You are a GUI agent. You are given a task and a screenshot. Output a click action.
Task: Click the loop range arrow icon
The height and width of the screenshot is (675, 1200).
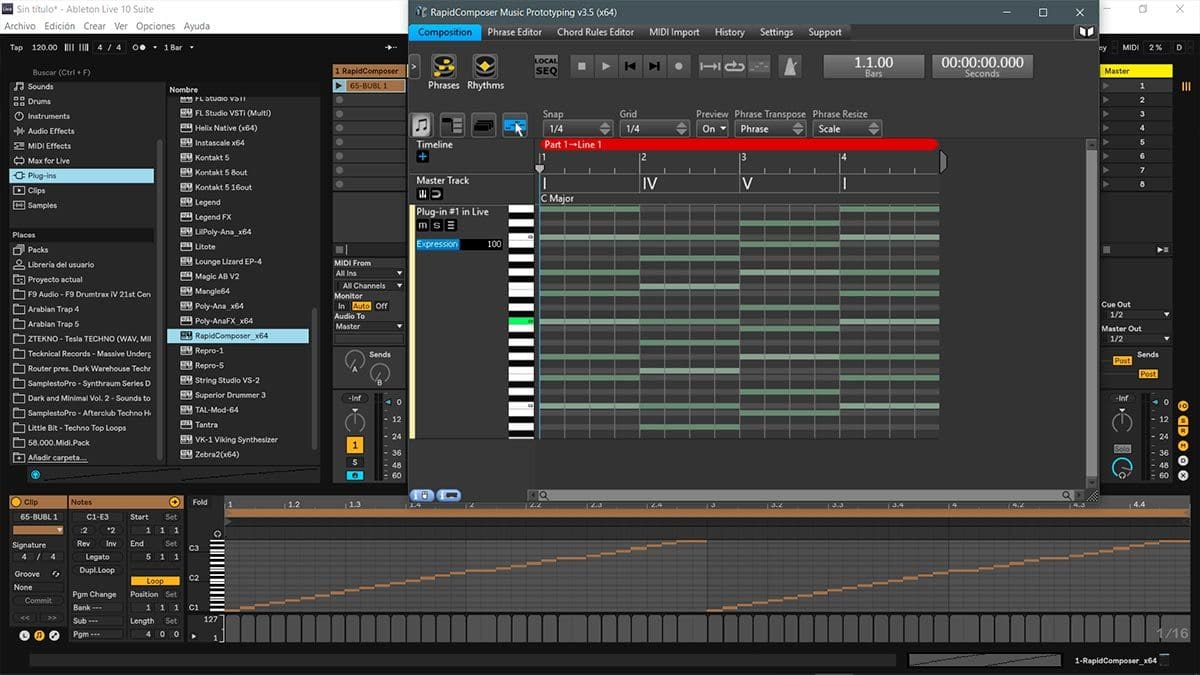[710, 66]
